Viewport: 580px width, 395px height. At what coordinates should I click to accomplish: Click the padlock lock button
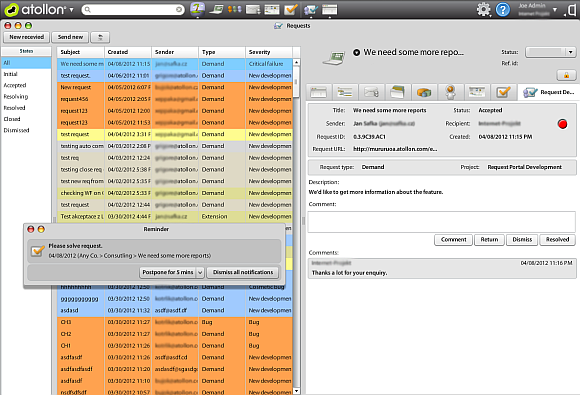[566, 75]
